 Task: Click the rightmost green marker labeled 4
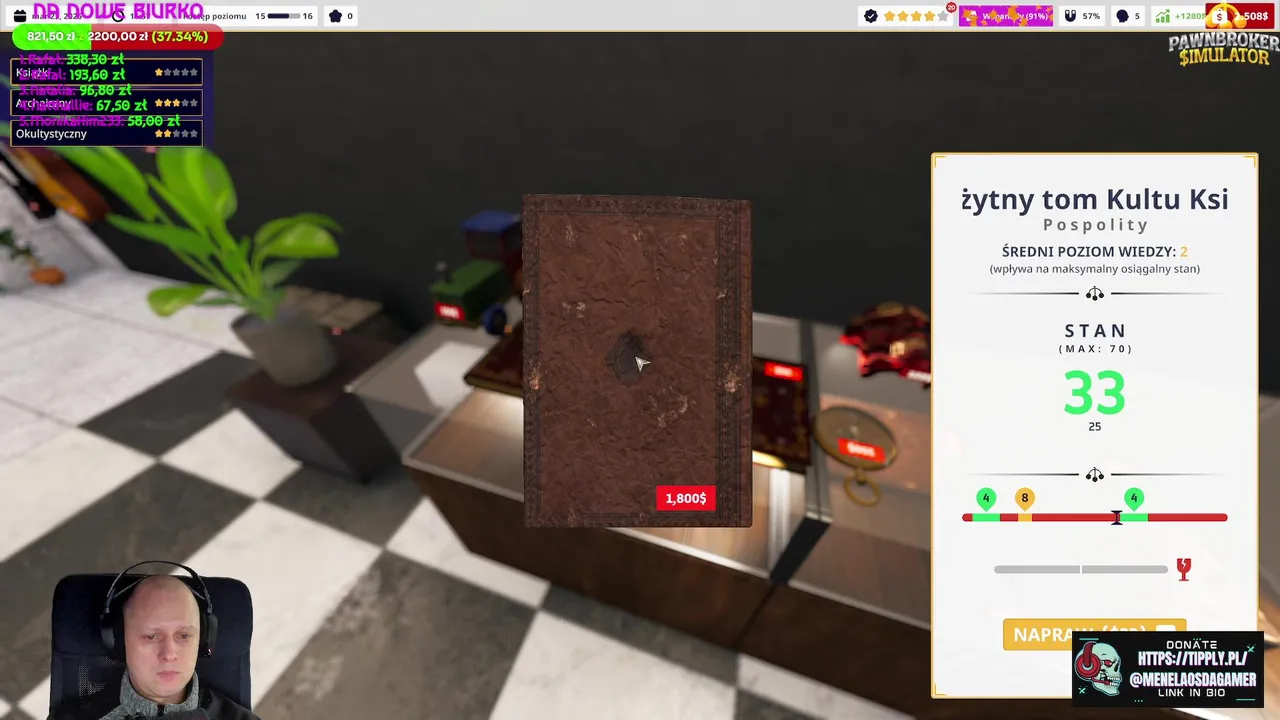tap(1133, 498)
